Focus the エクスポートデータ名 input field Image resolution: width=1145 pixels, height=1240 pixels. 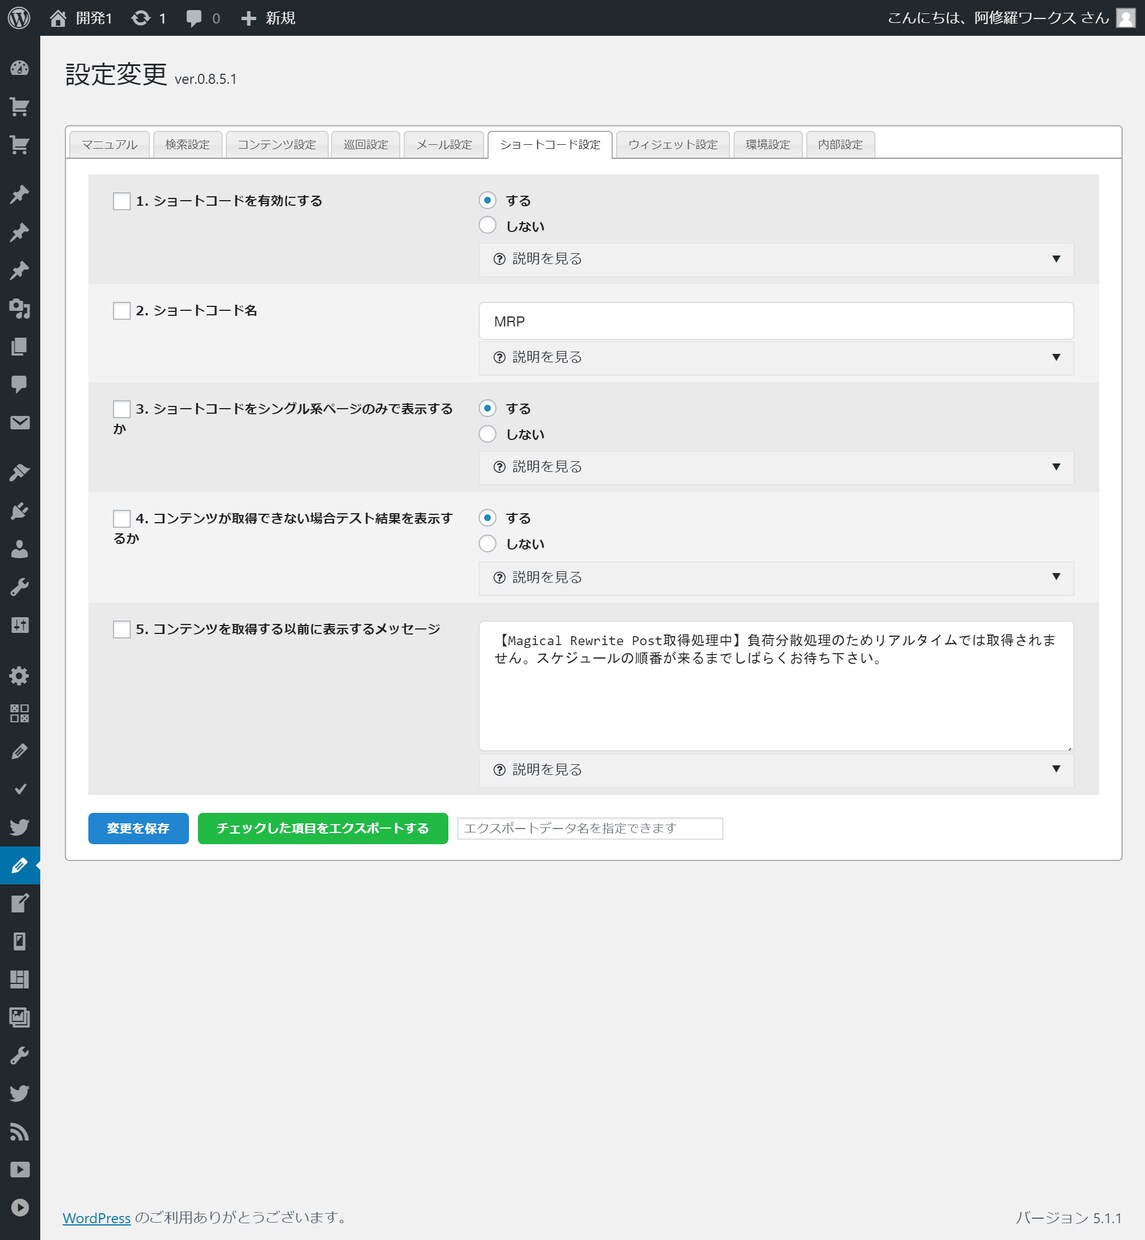coord(590,828)
